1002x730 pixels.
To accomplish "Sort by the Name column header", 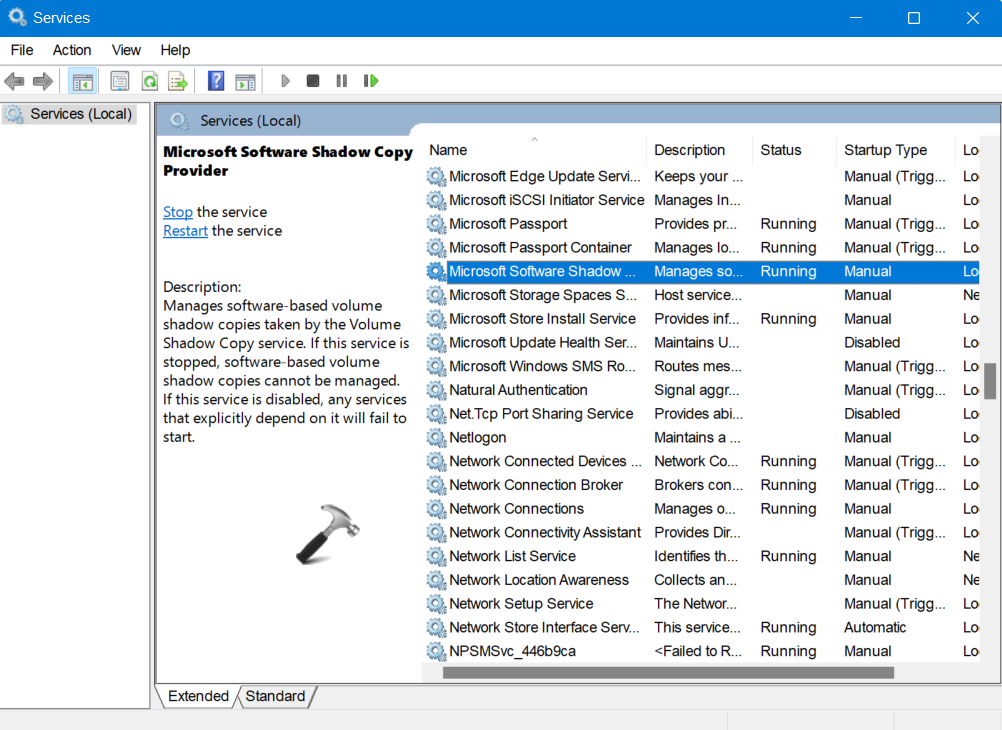I will [448, 150].
